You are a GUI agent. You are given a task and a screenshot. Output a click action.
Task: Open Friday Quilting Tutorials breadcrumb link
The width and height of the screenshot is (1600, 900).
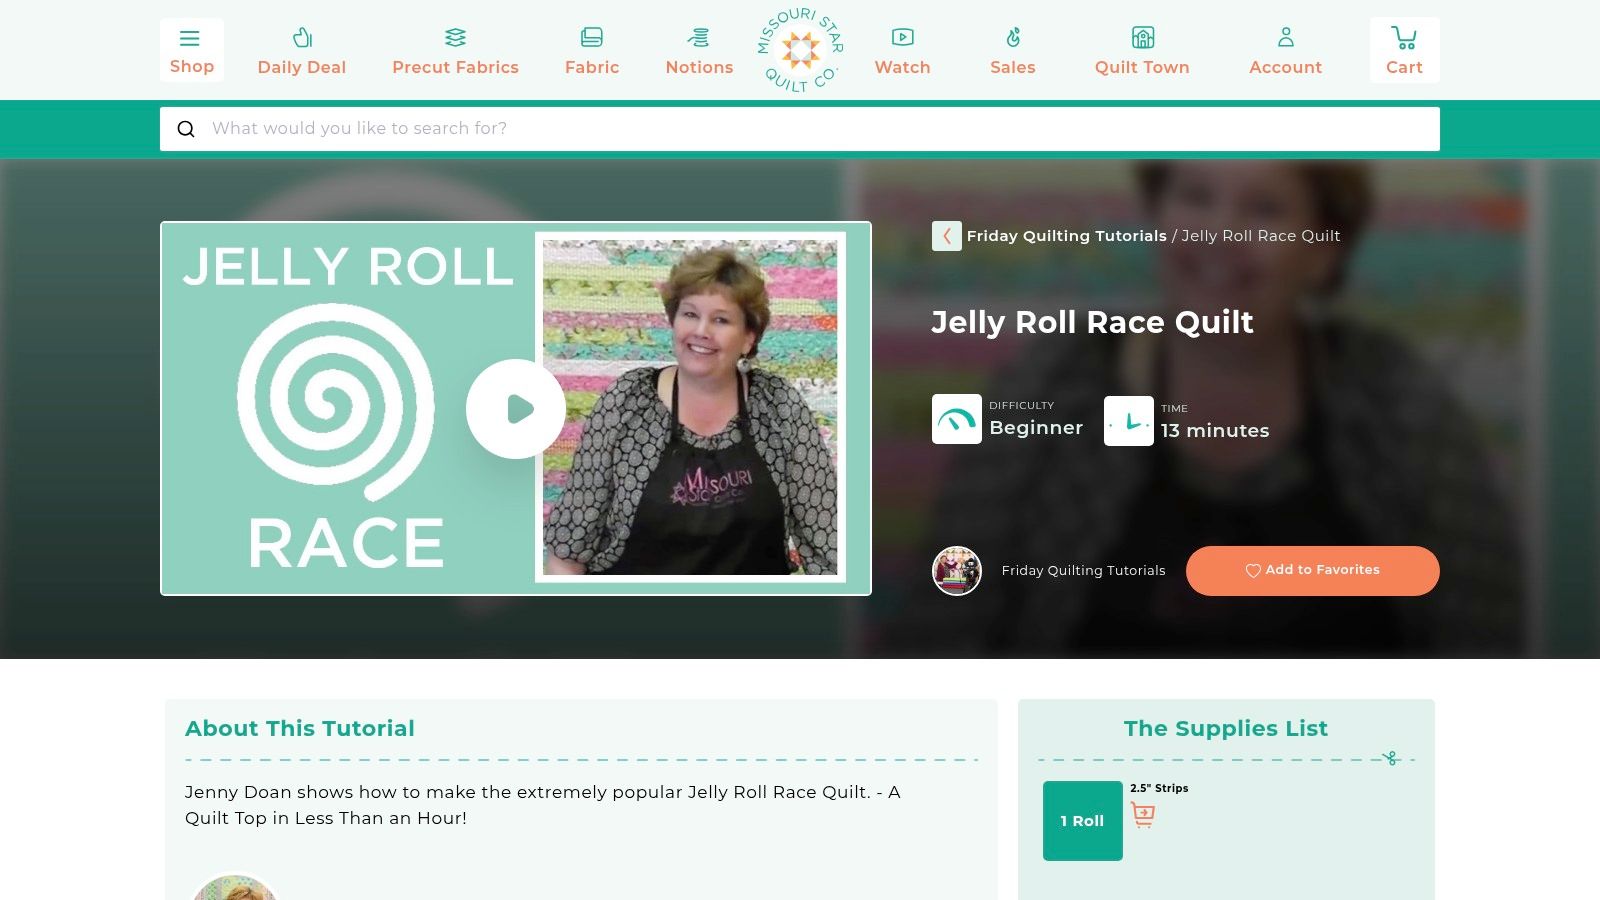pyautogui.click(x=1066, y=236)
